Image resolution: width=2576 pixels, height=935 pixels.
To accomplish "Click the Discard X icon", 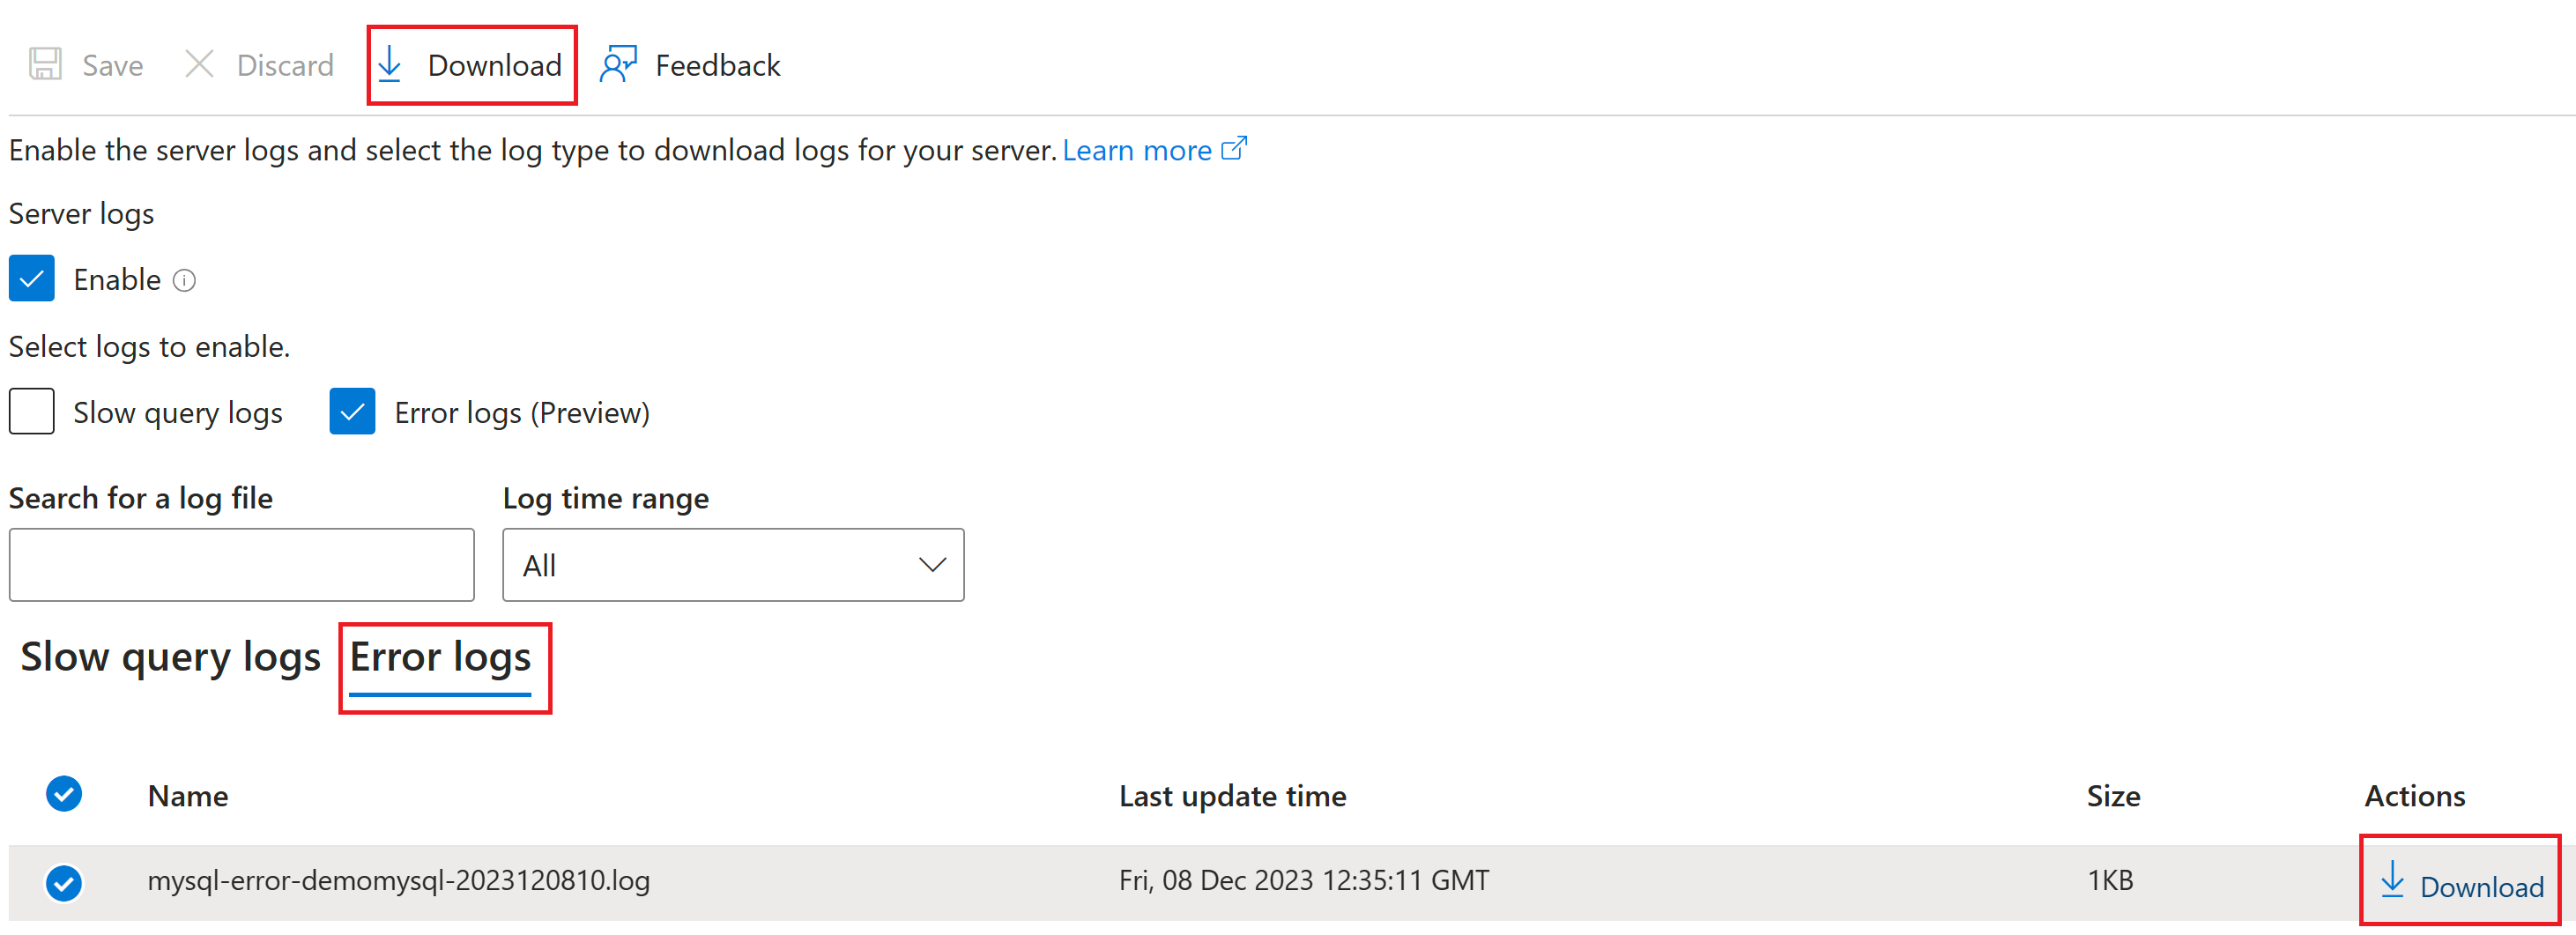I will [x=199, y=65].
